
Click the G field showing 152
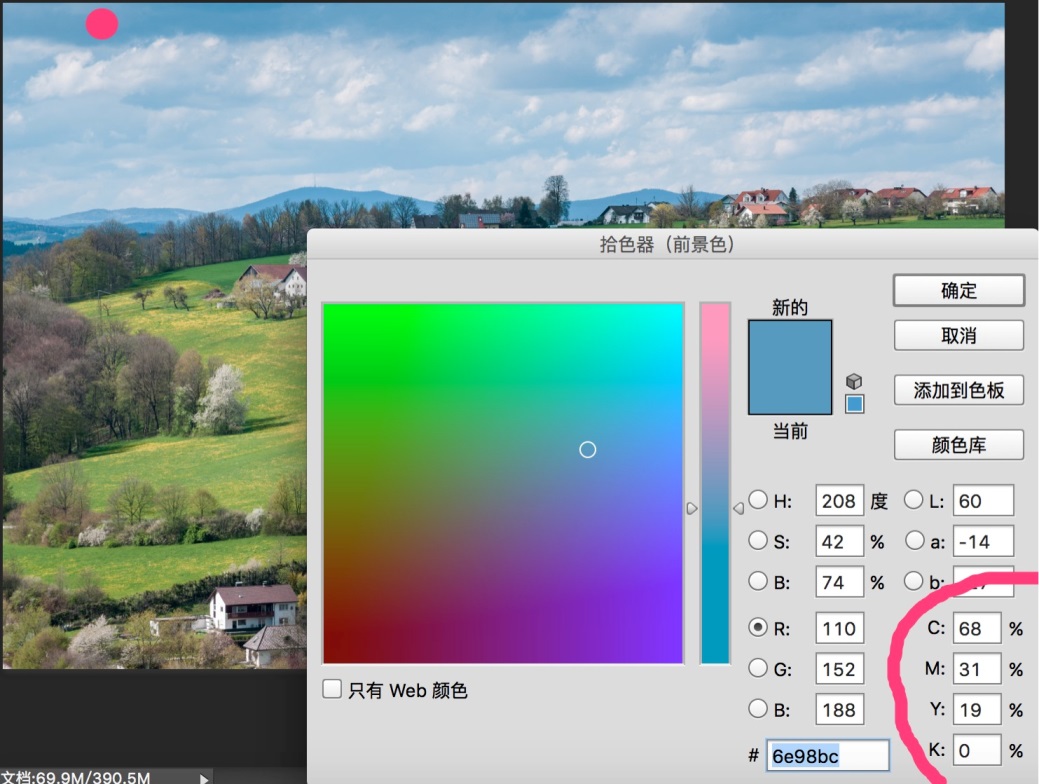[840, 669]
